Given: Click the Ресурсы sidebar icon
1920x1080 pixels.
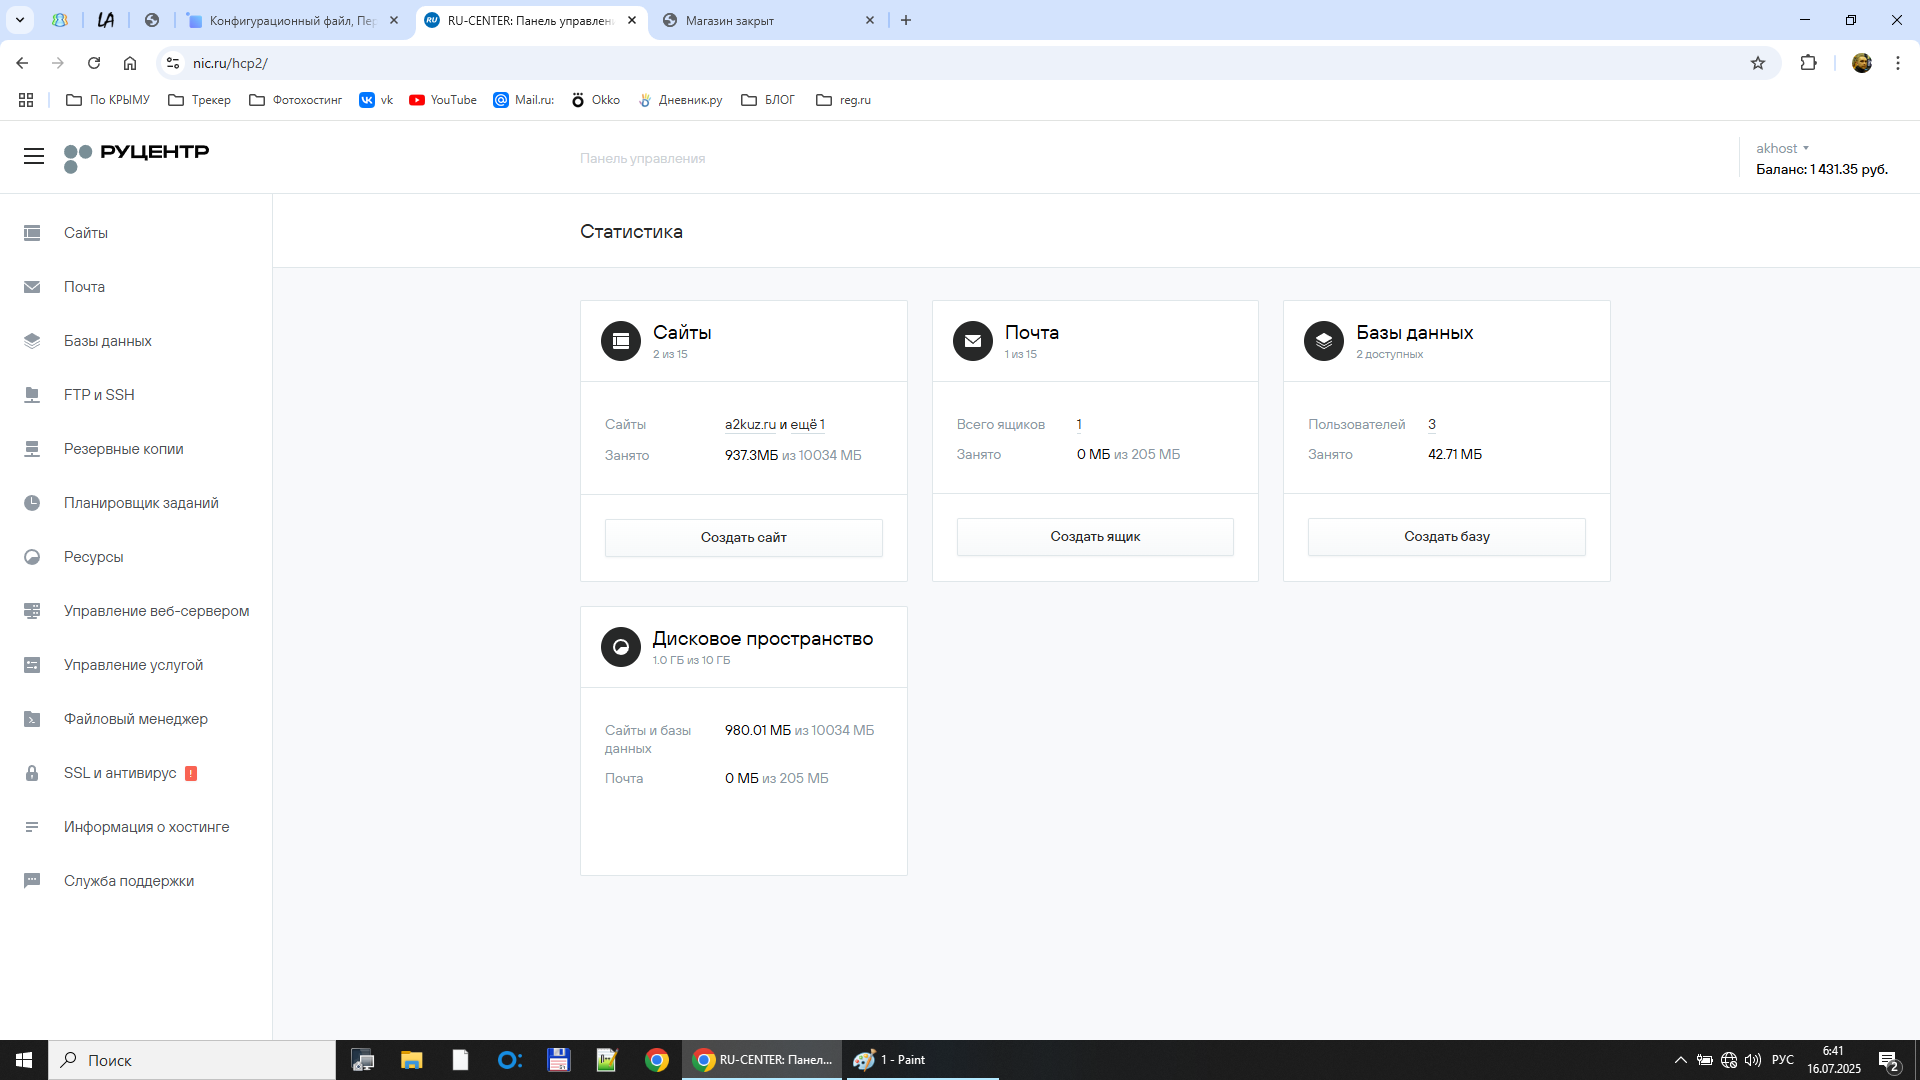Looking at the screenshot, I should tap(32, 557).
